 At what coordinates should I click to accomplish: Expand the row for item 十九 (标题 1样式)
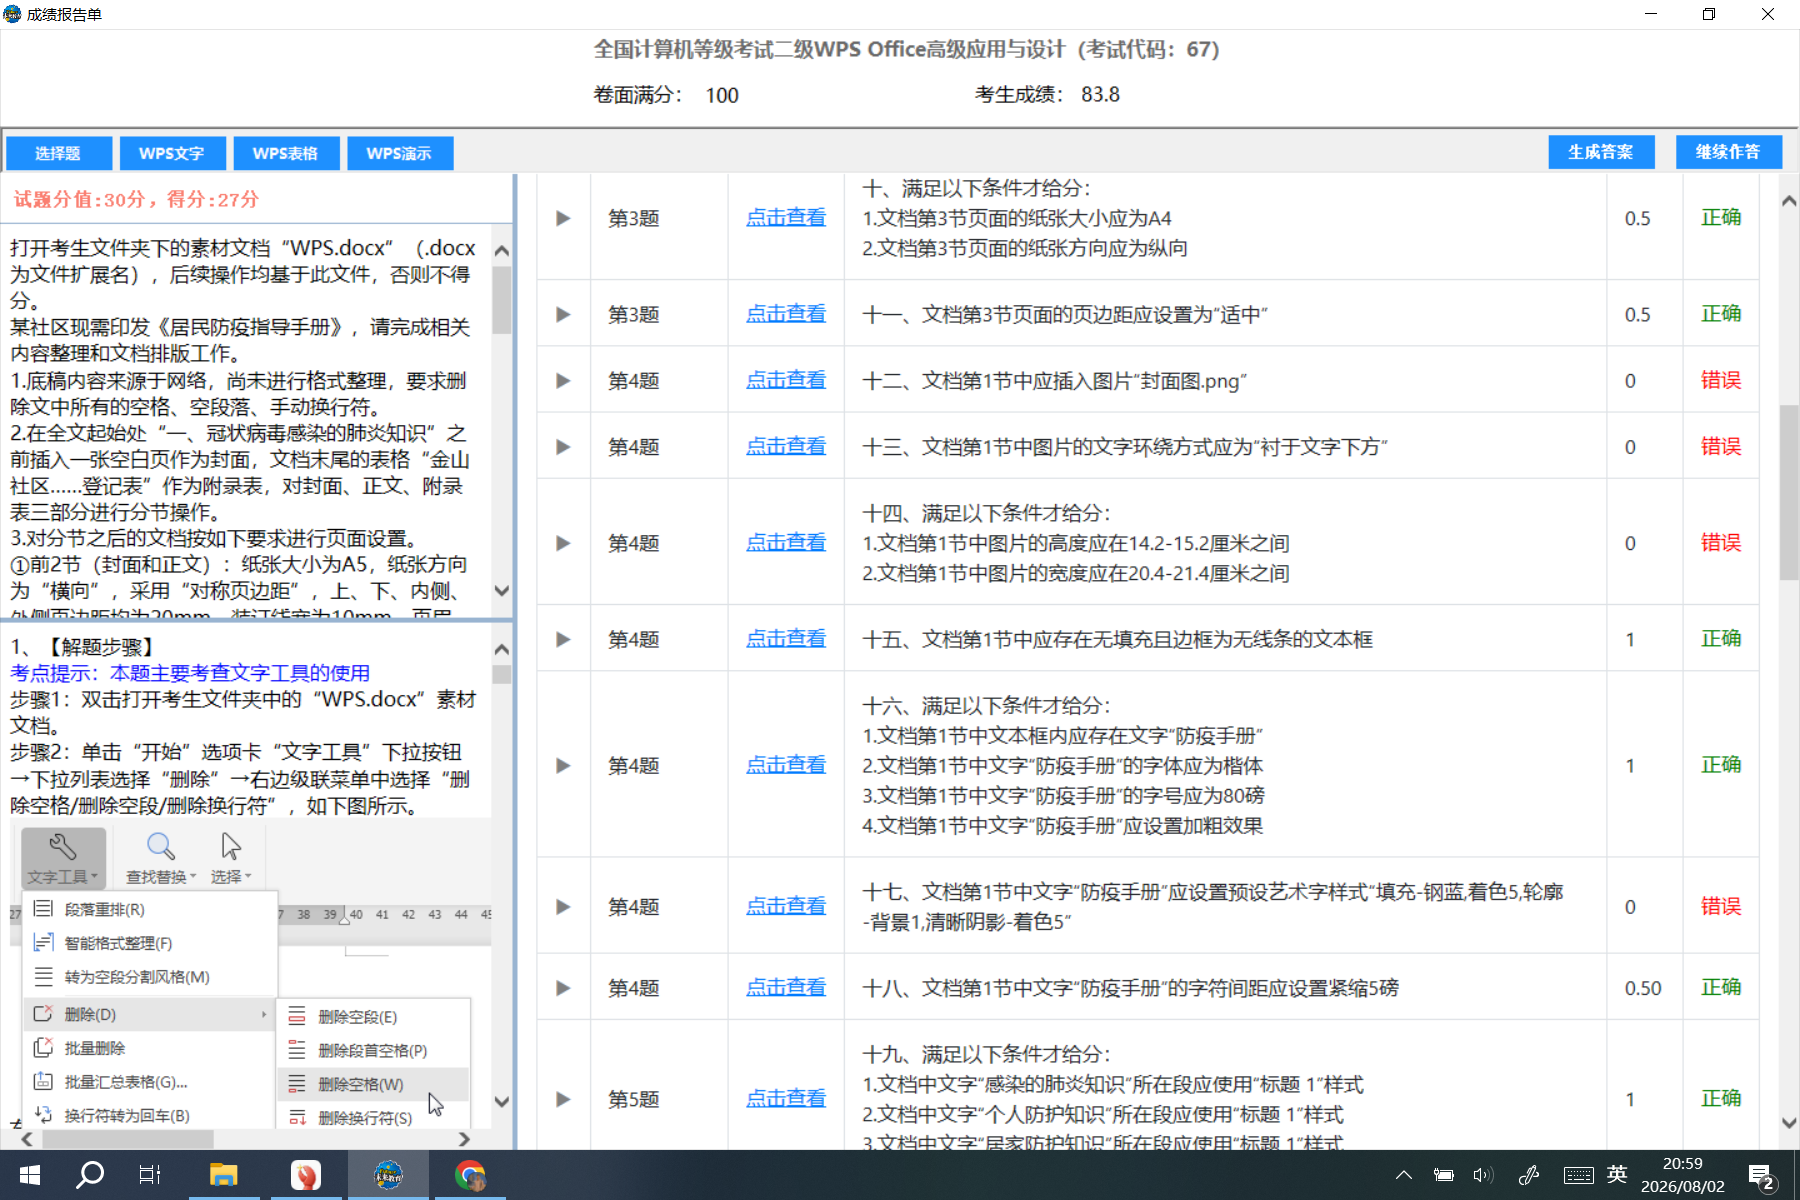pos(563,1099)
